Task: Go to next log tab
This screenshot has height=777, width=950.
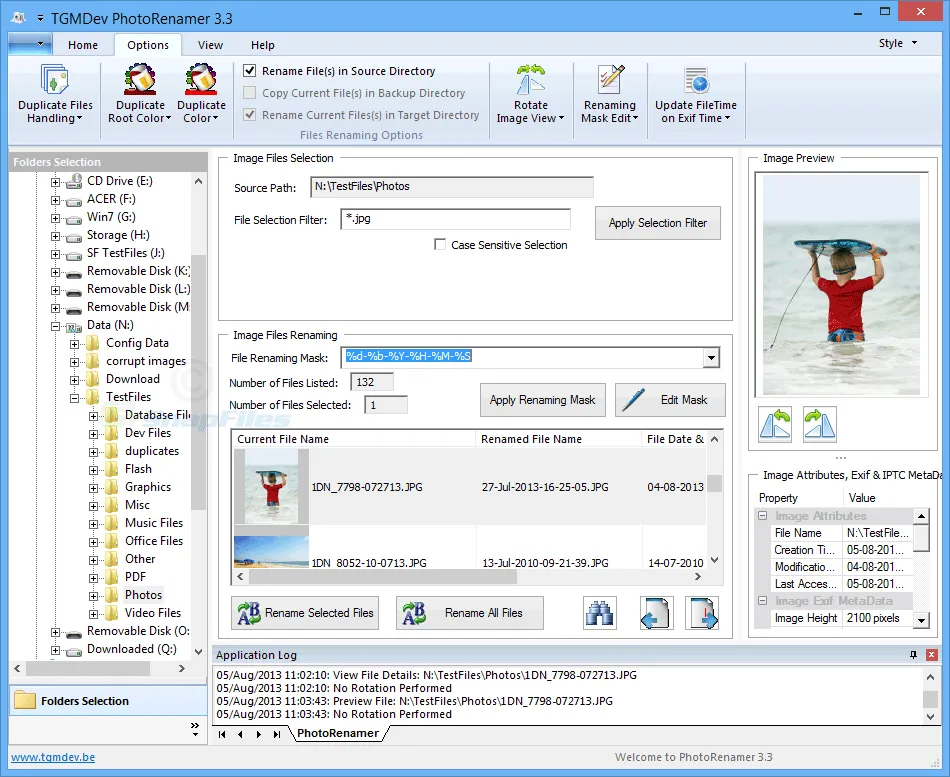Action: tap(259, 734)
